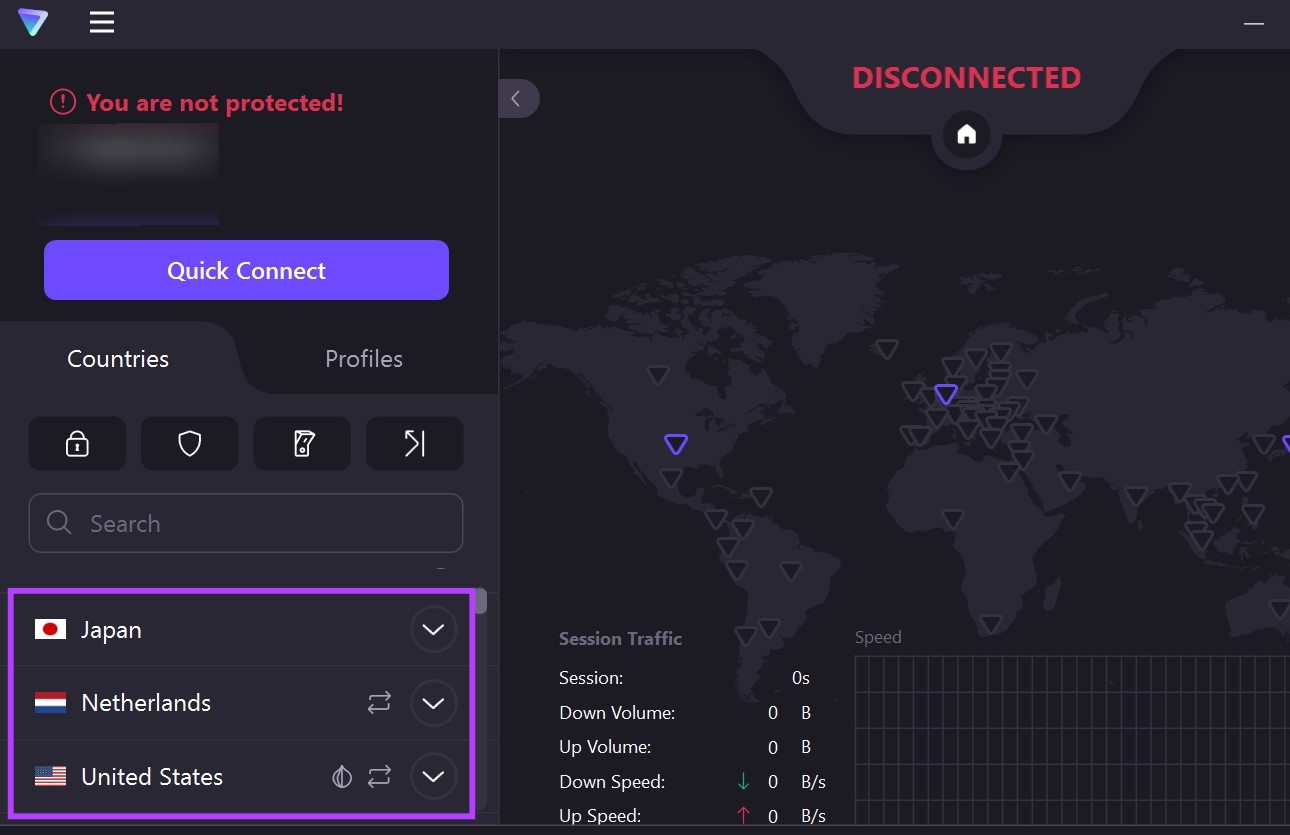Expand the United States server list
Viewport: 1290px width, 835px height.
[x=434, y=776]
